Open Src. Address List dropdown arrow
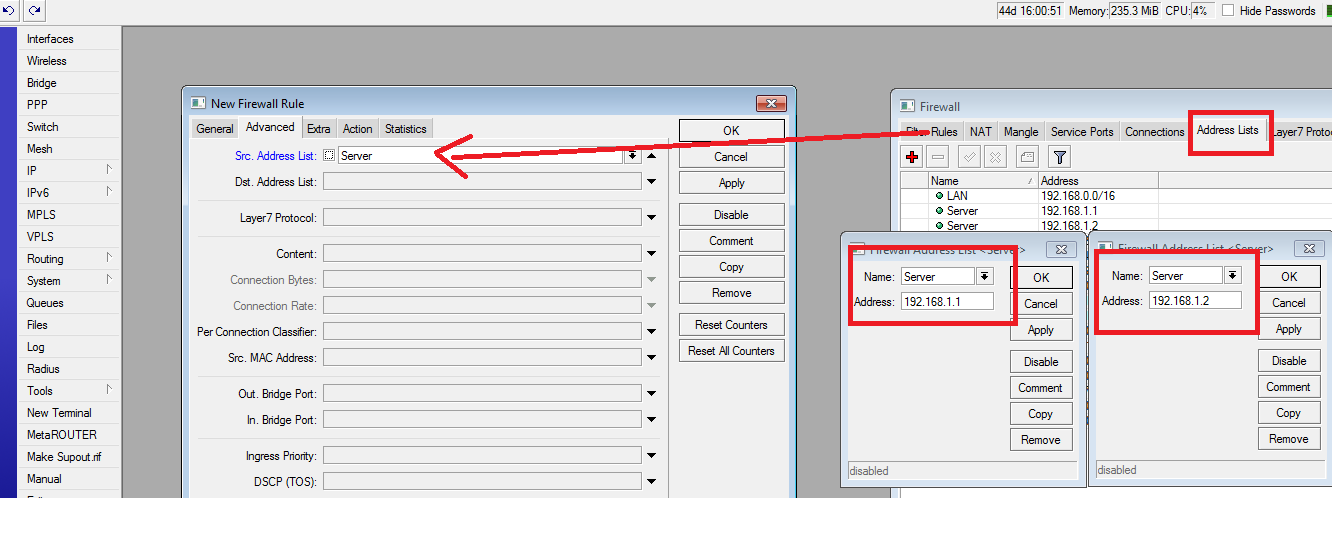Screen dimensions: 1332x533 click(632, 156)
